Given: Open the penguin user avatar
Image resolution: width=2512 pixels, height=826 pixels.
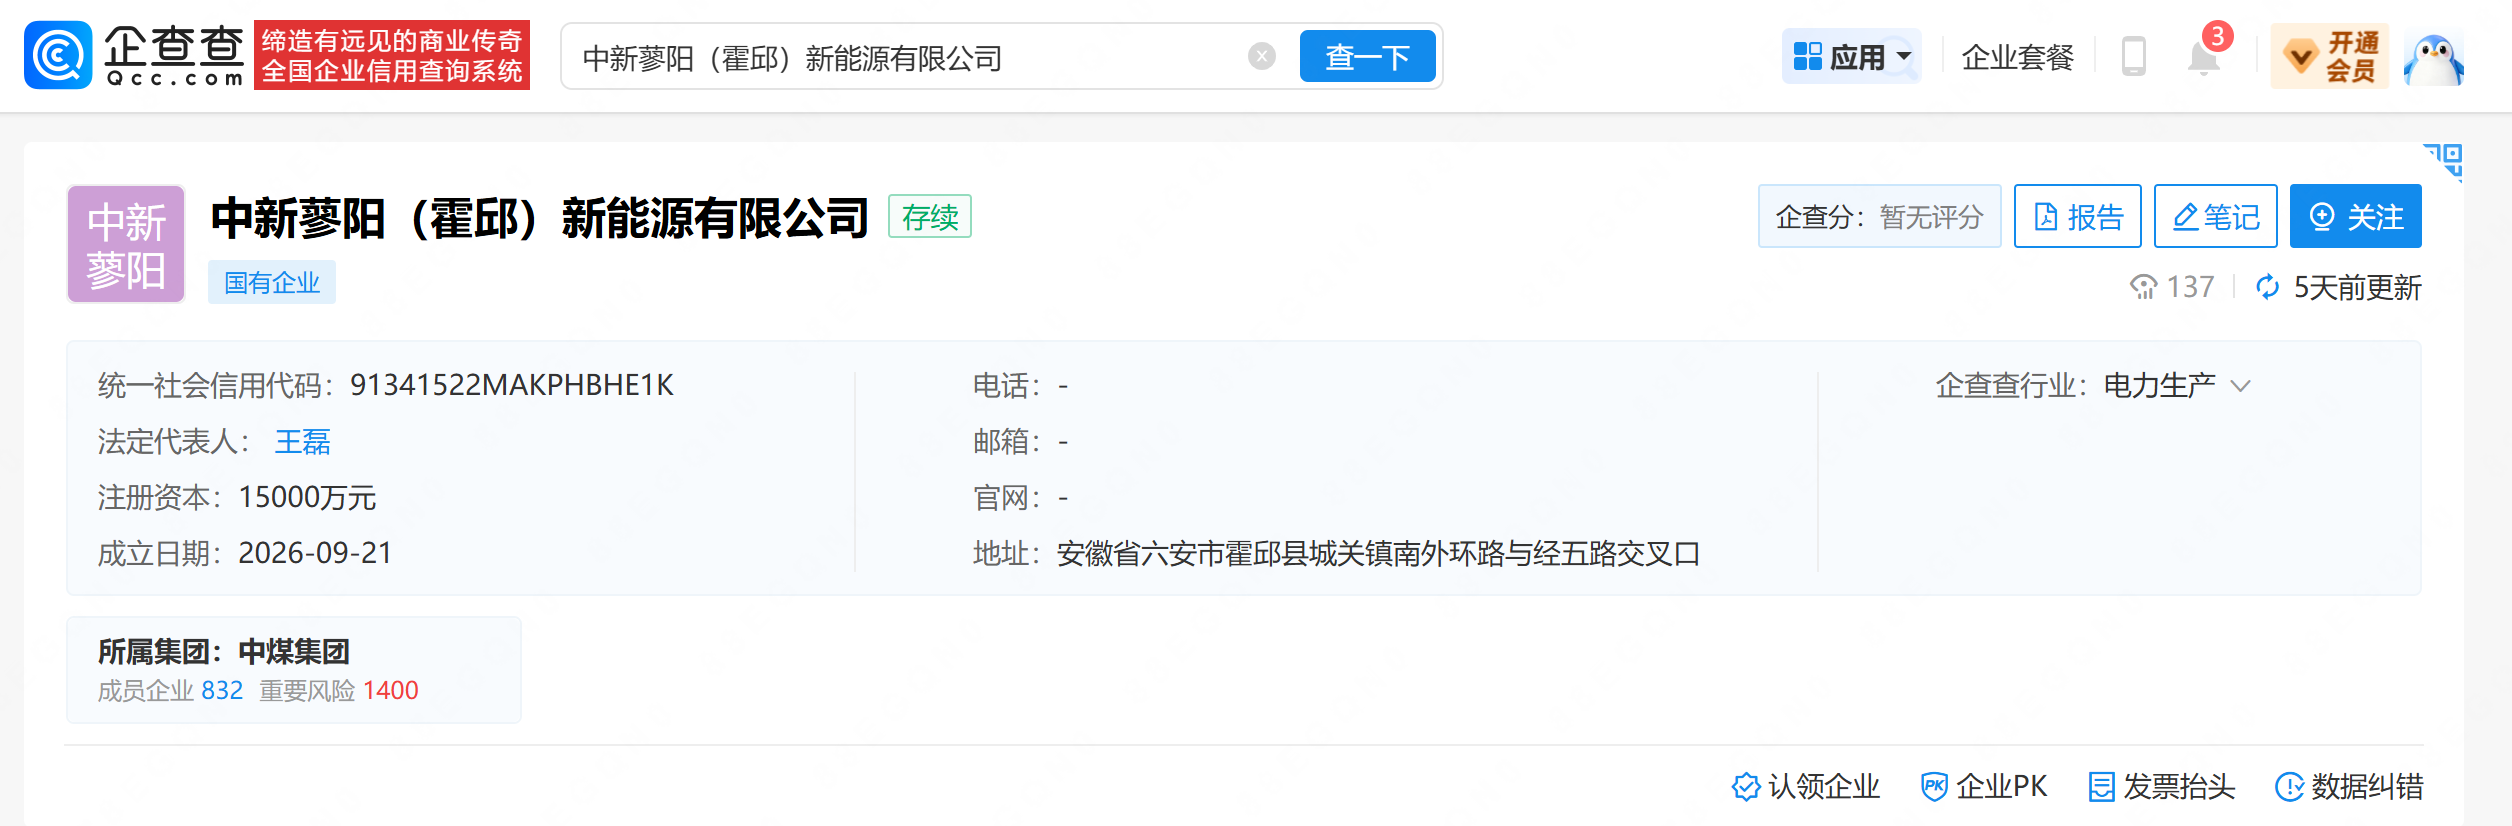Looking at the screenshot, I should click(x=2433, y=58).
